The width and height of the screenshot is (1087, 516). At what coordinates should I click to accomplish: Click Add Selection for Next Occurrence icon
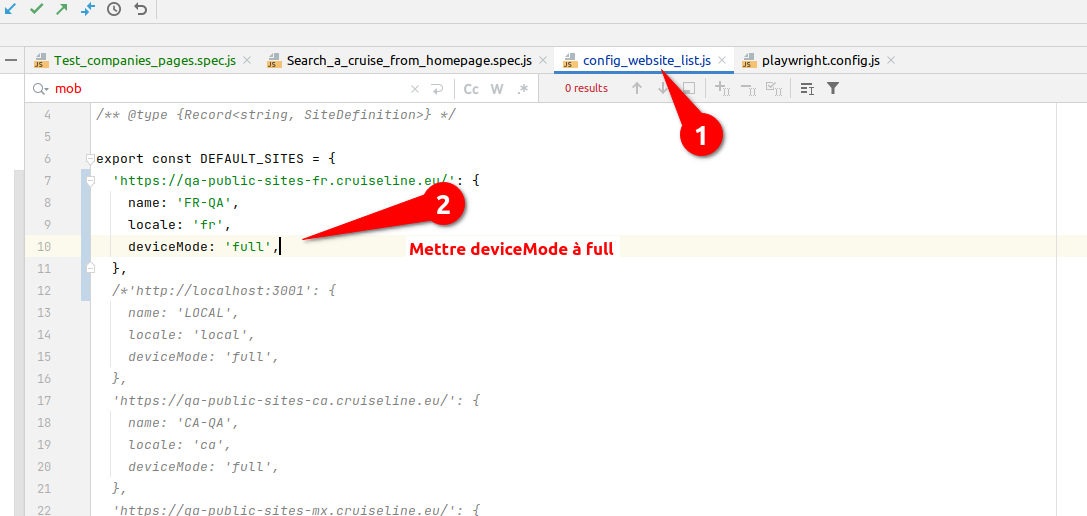click(x=722, y=89)
